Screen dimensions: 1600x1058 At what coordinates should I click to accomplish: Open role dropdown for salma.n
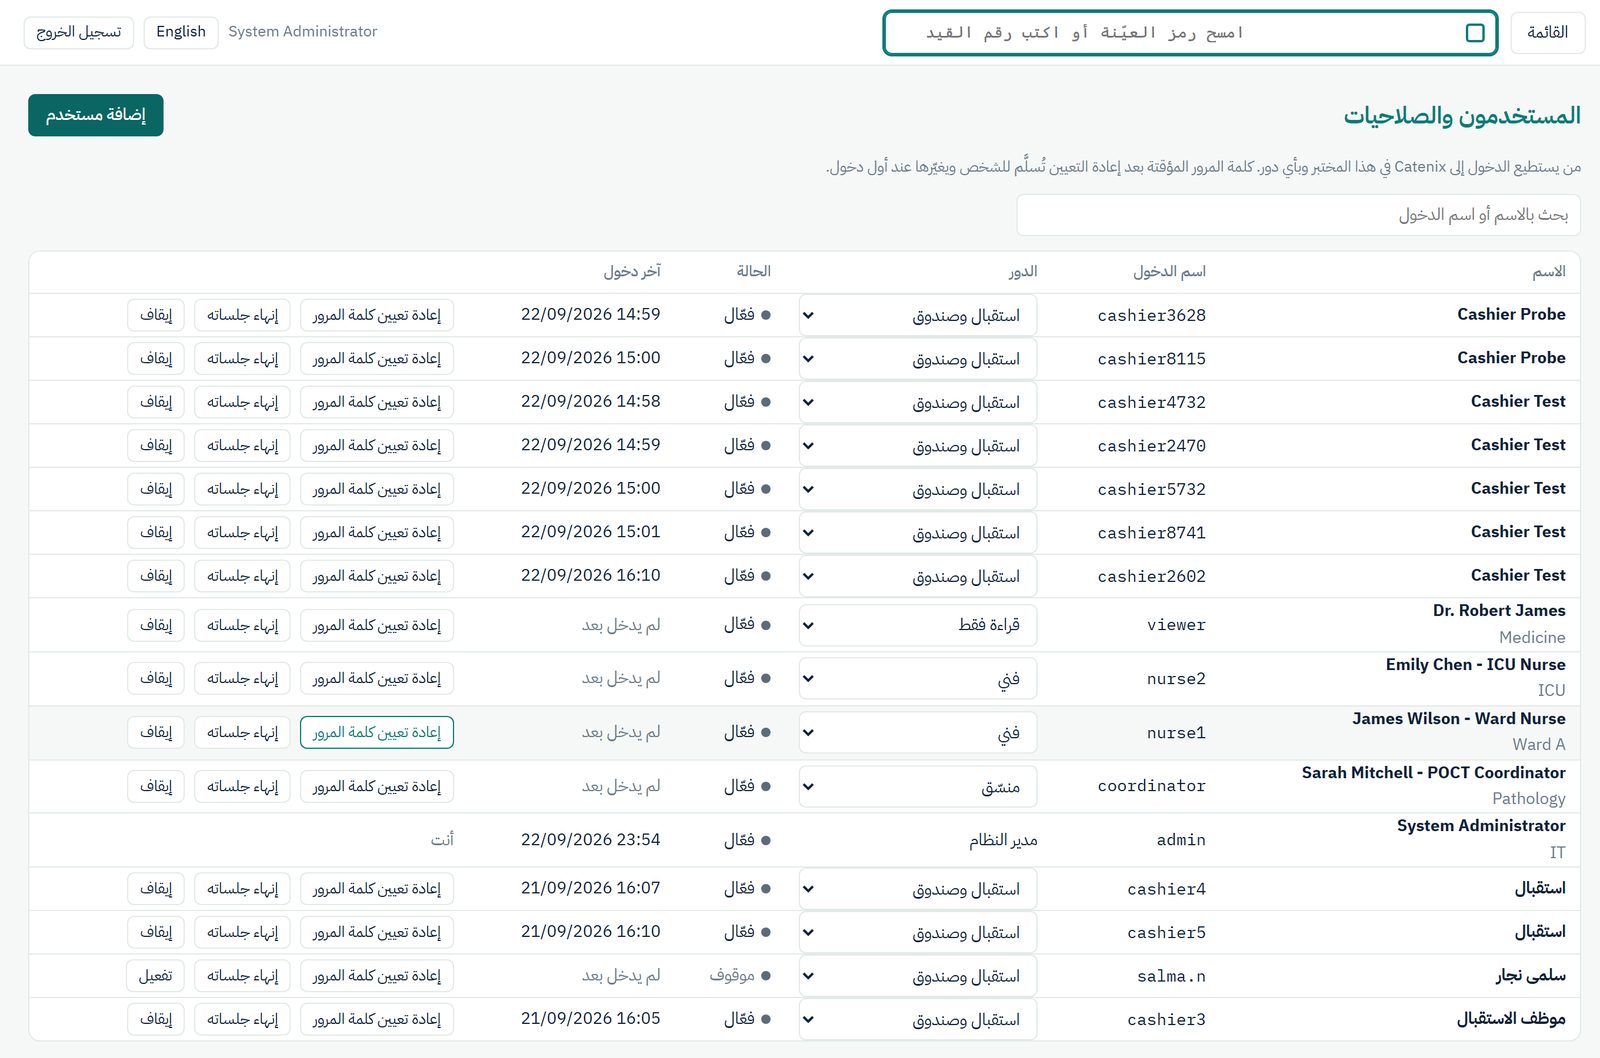click(x=918, y=976)
